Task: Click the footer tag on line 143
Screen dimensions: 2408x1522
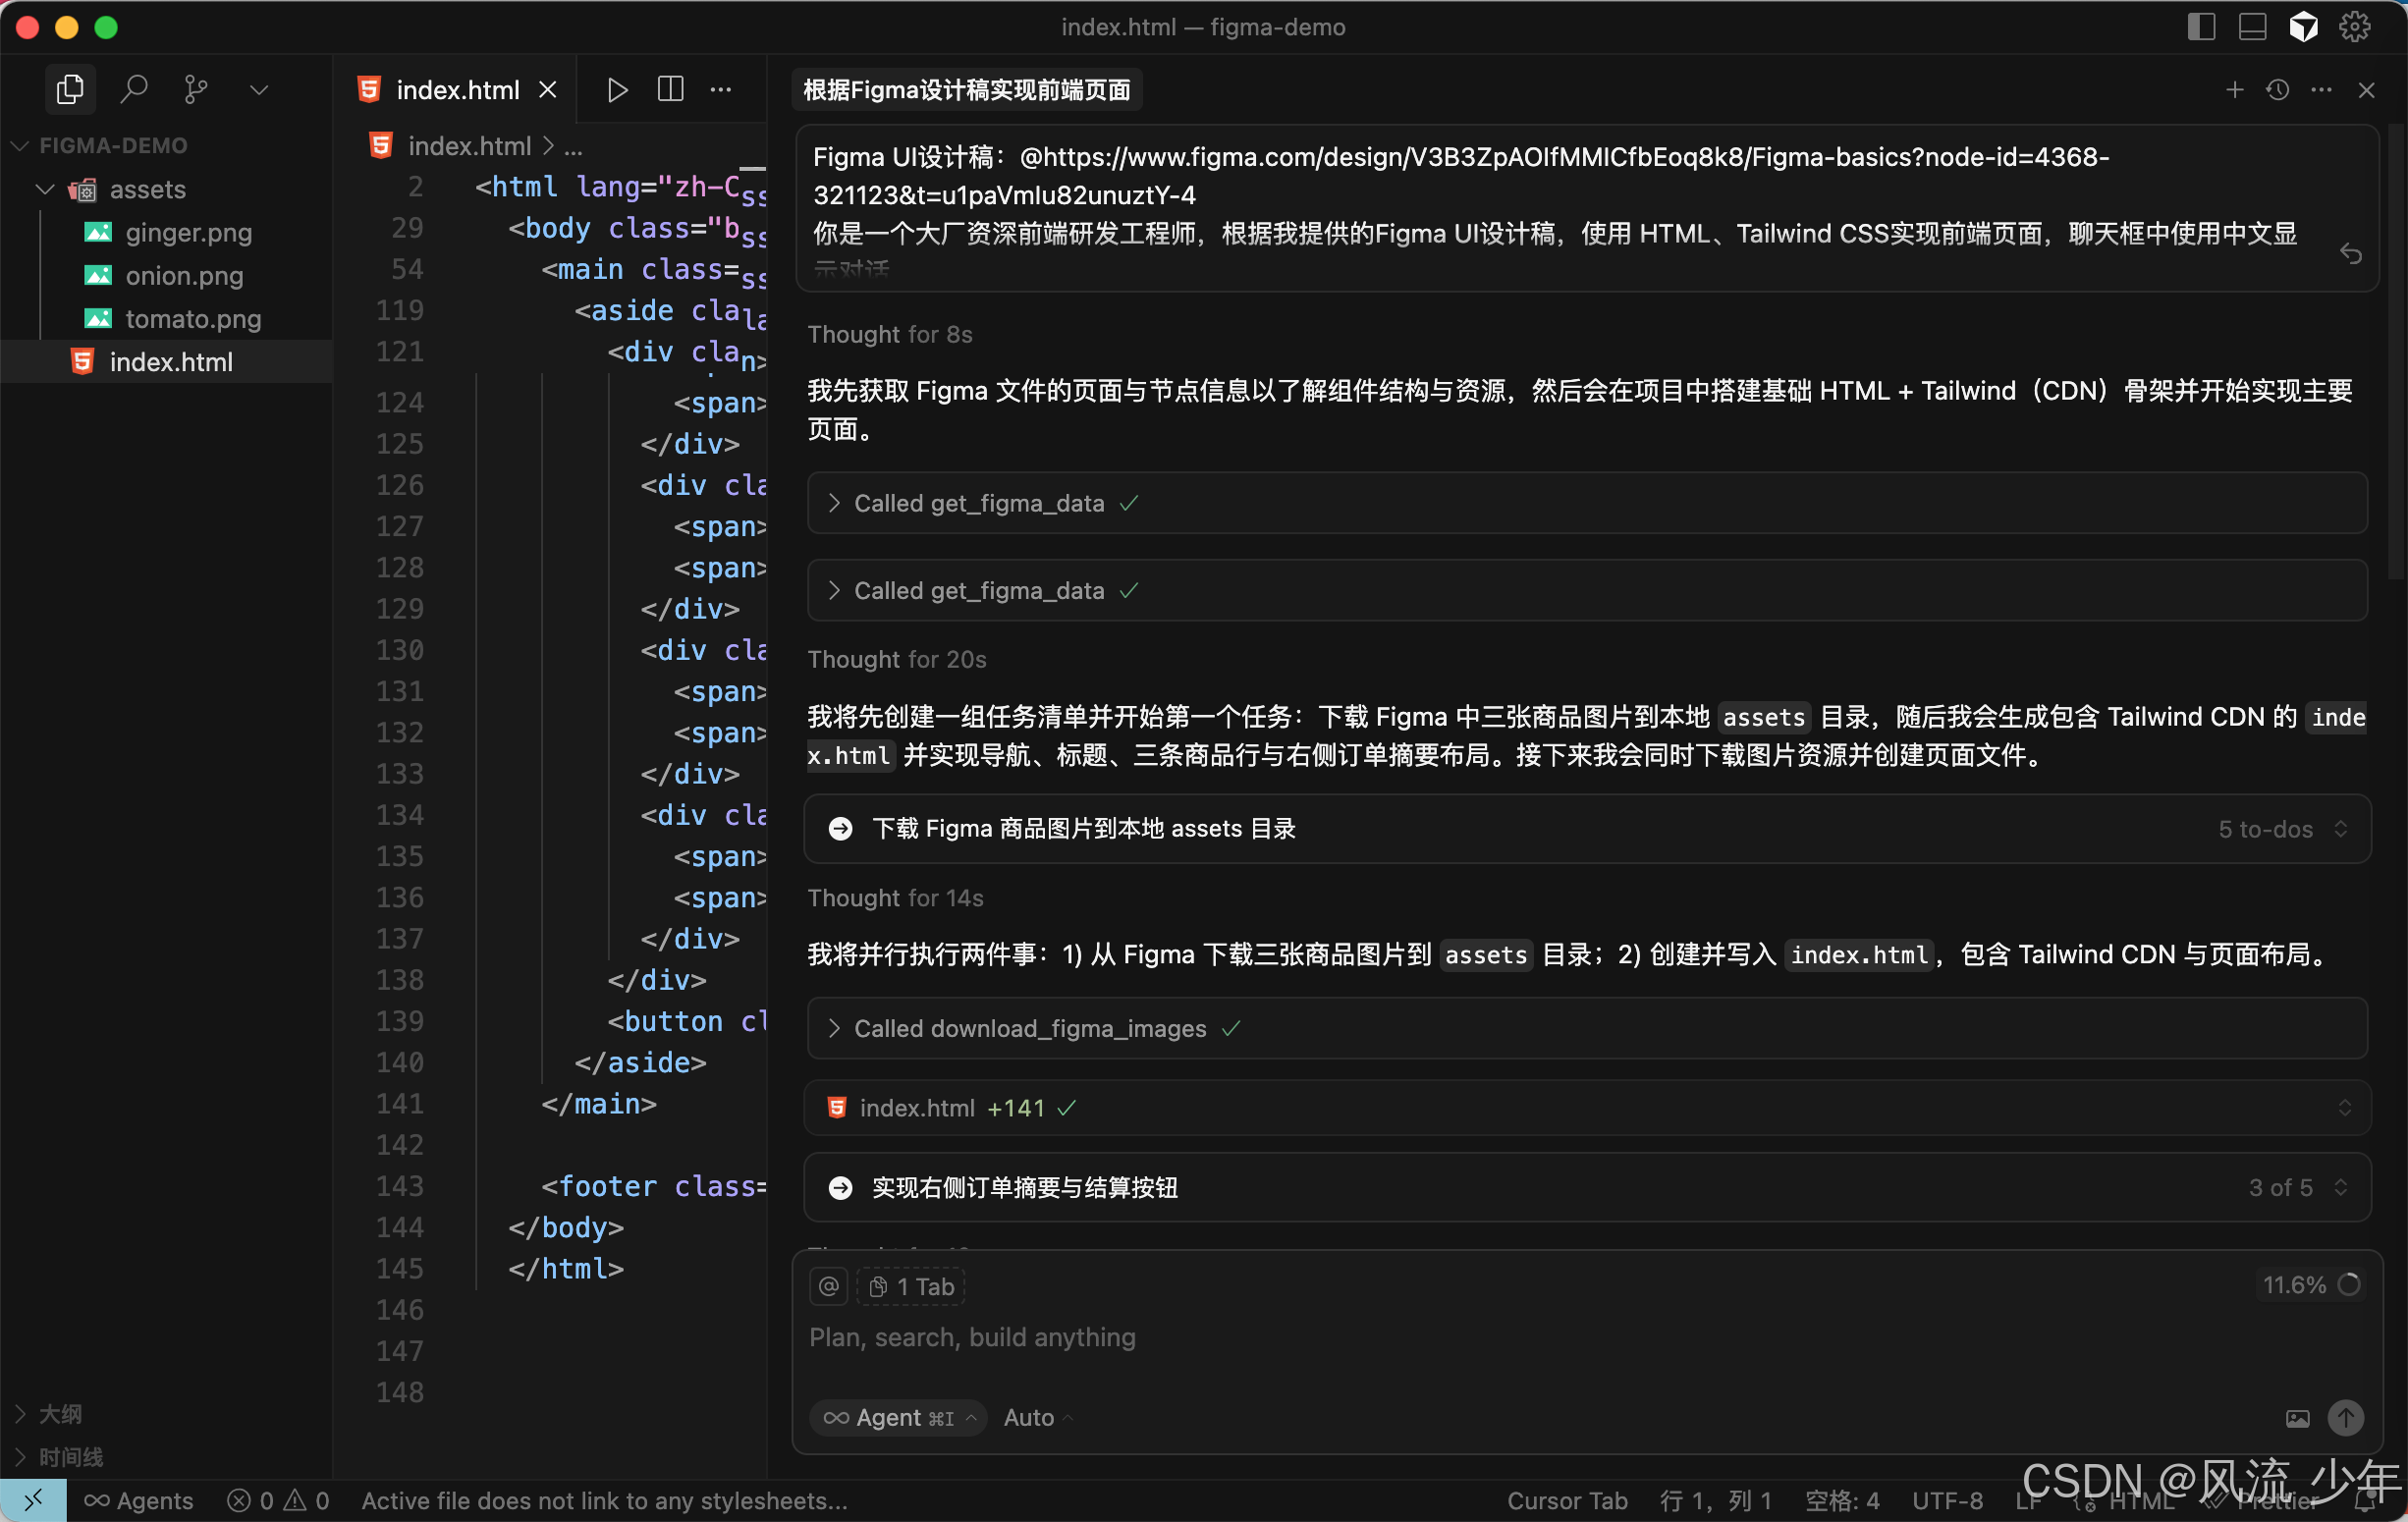Action: (x=607, y=1186)
